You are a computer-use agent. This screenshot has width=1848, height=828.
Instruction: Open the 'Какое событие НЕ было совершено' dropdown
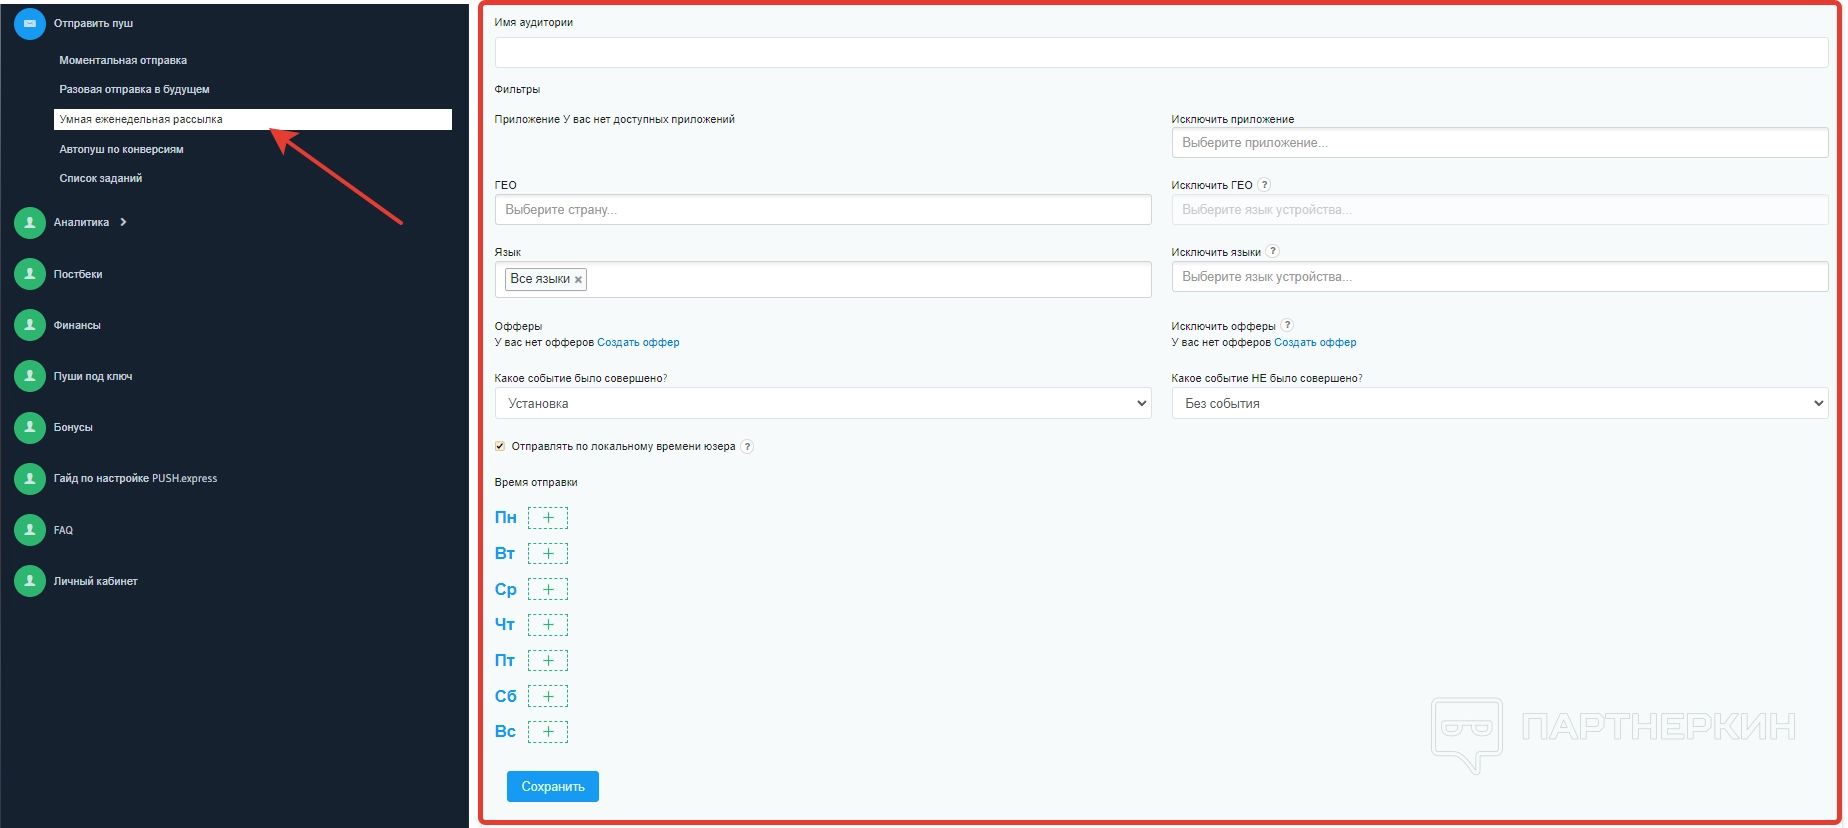tap(1500, 403)
